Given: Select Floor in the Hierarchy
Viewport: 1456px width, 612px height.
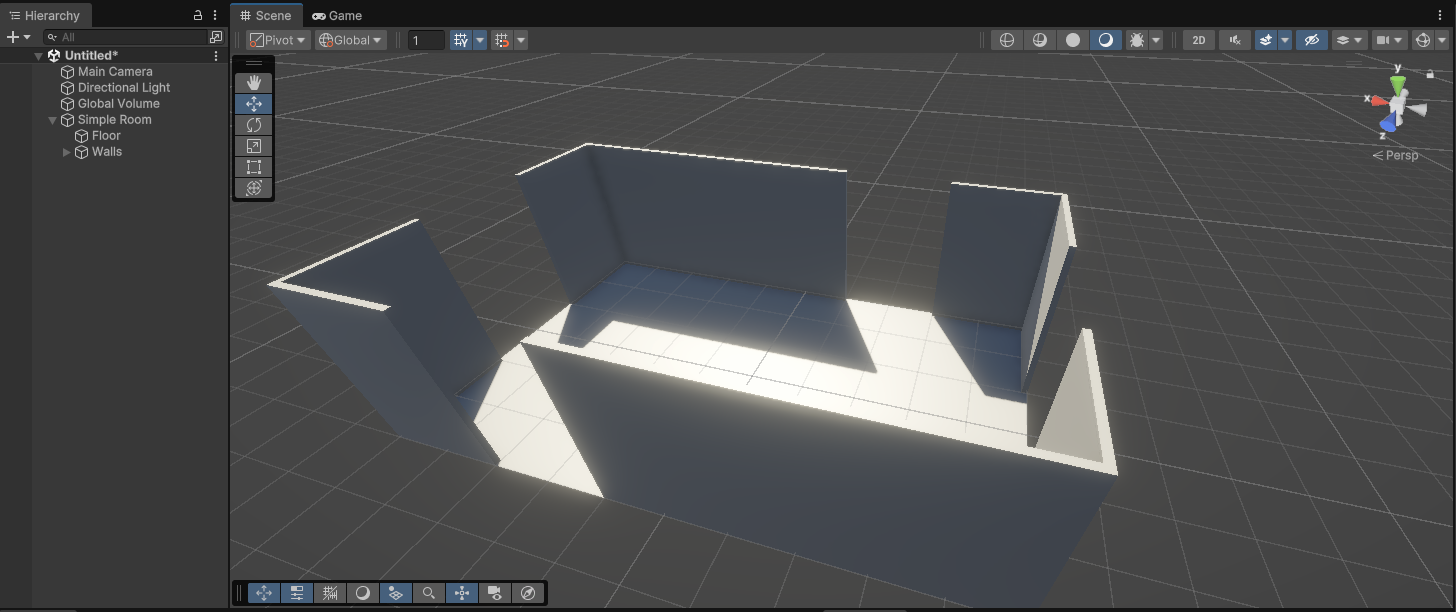Looking at the screenshot, I should [x=104, y=135].
